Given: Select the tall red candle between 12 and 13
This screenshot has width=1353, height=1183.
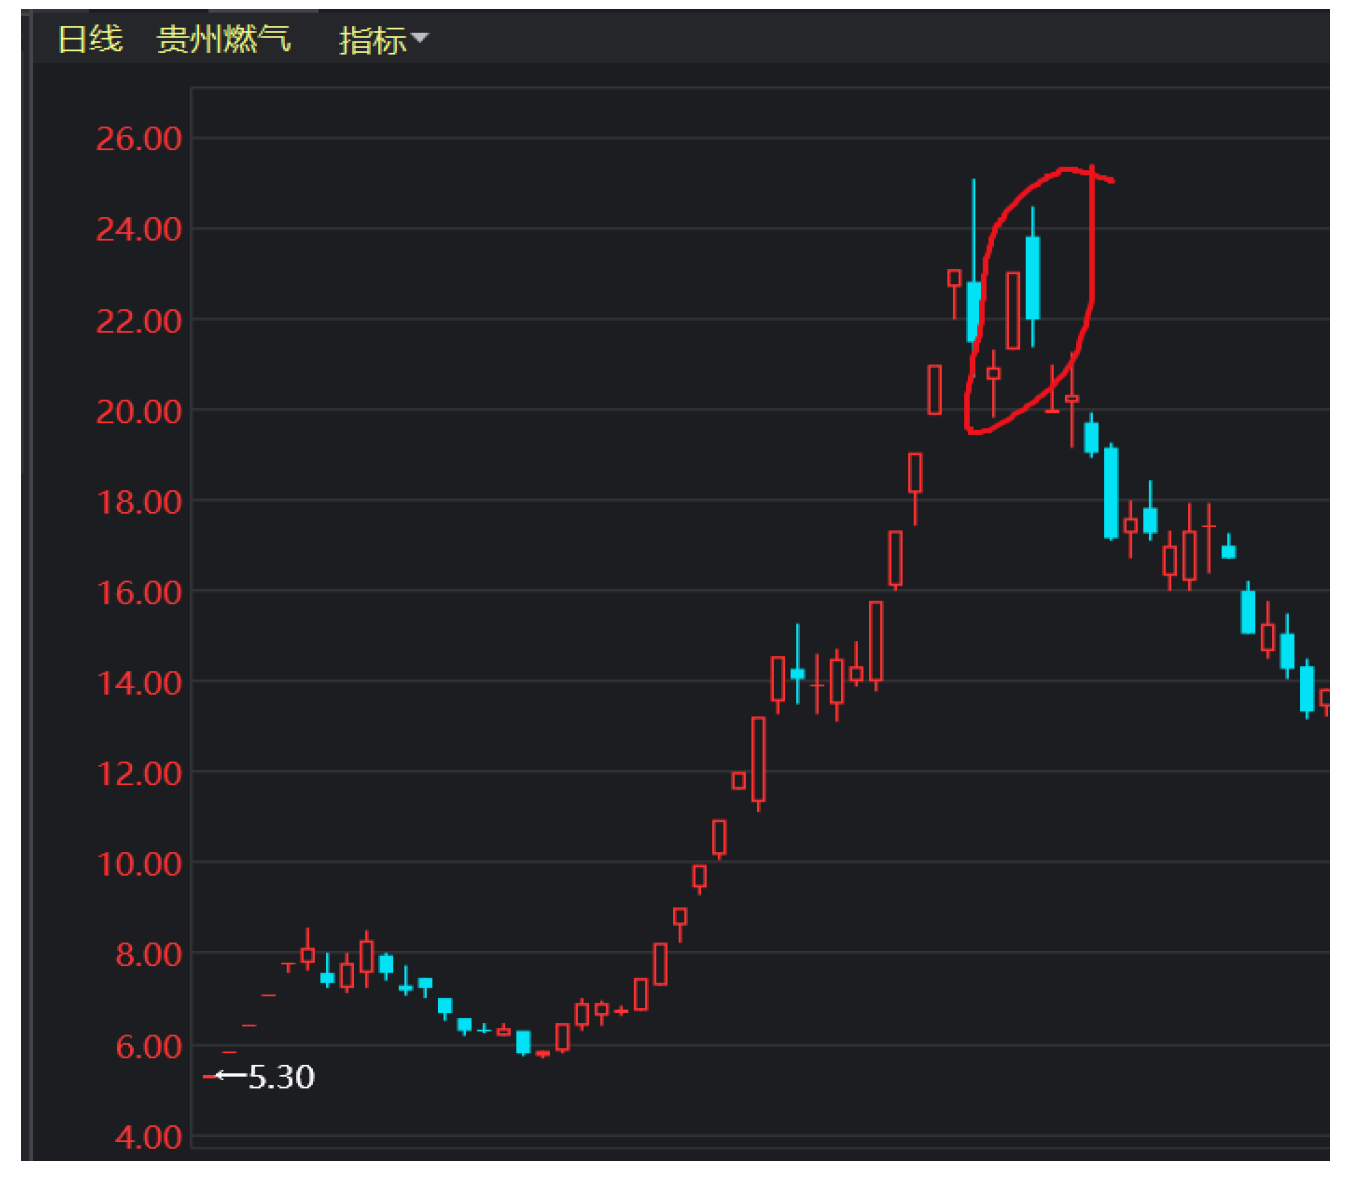Looking at the screenshot, I should pyautogui.click(x=758, y=759).
